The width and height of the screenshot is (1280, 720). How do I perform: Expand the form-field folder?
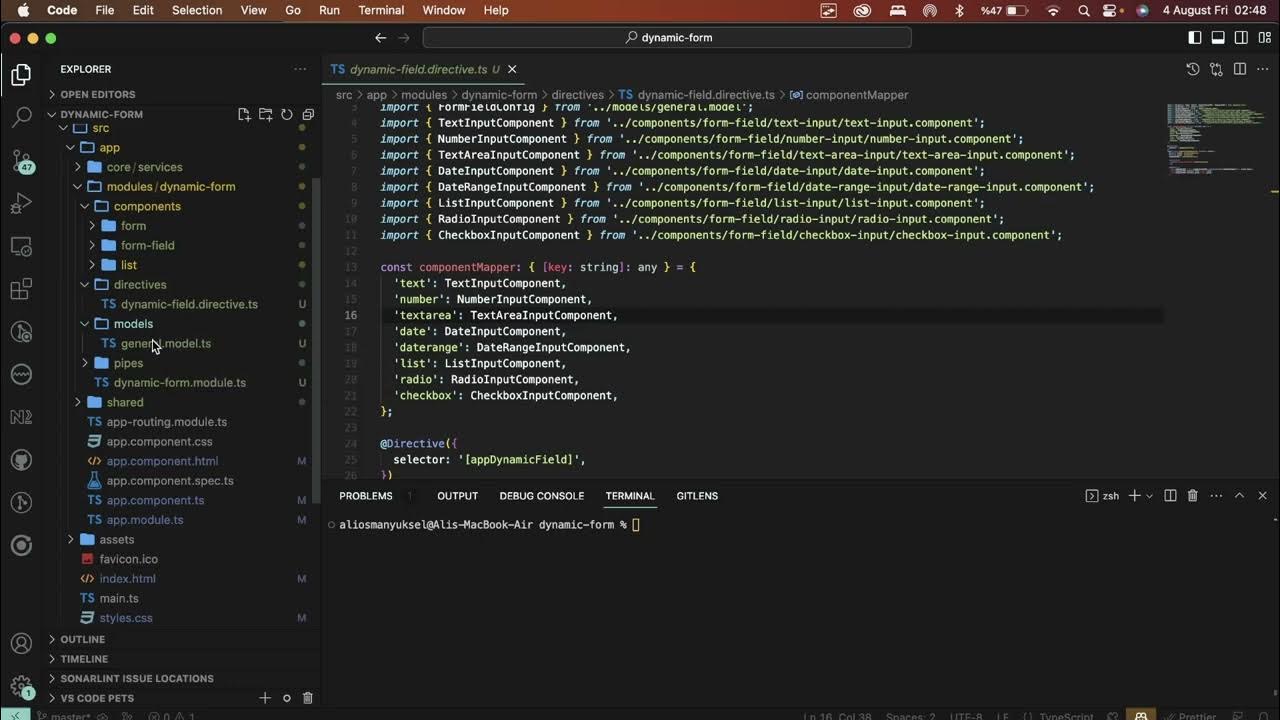click(147, 245)
